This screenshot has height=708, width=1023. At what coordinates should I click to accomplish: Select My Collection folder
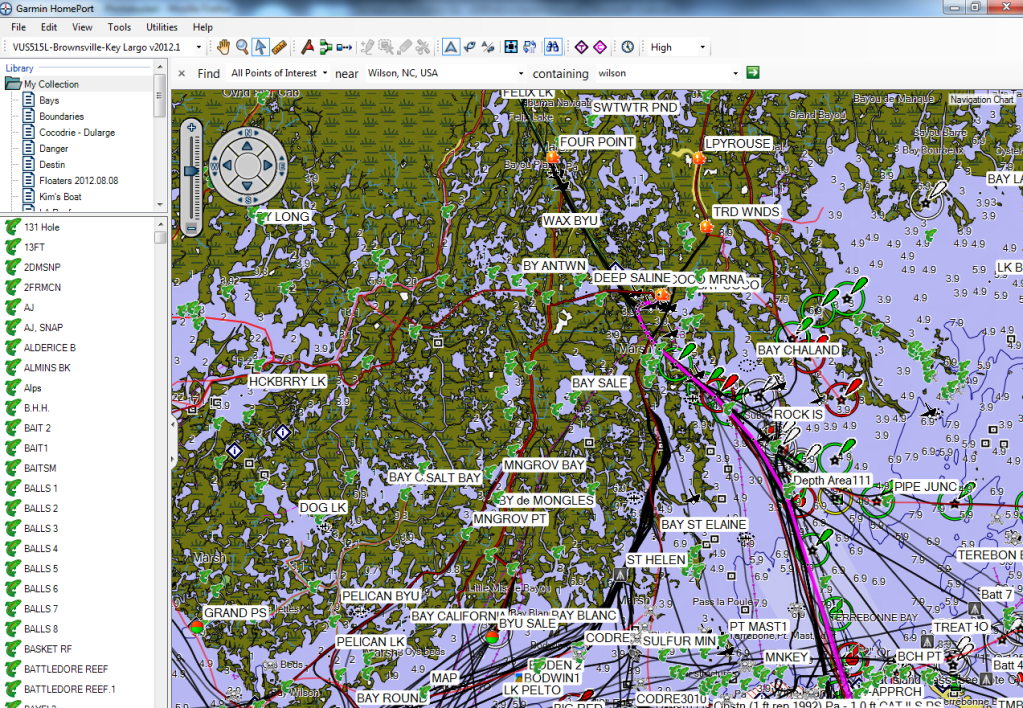(x=51, y=84)
